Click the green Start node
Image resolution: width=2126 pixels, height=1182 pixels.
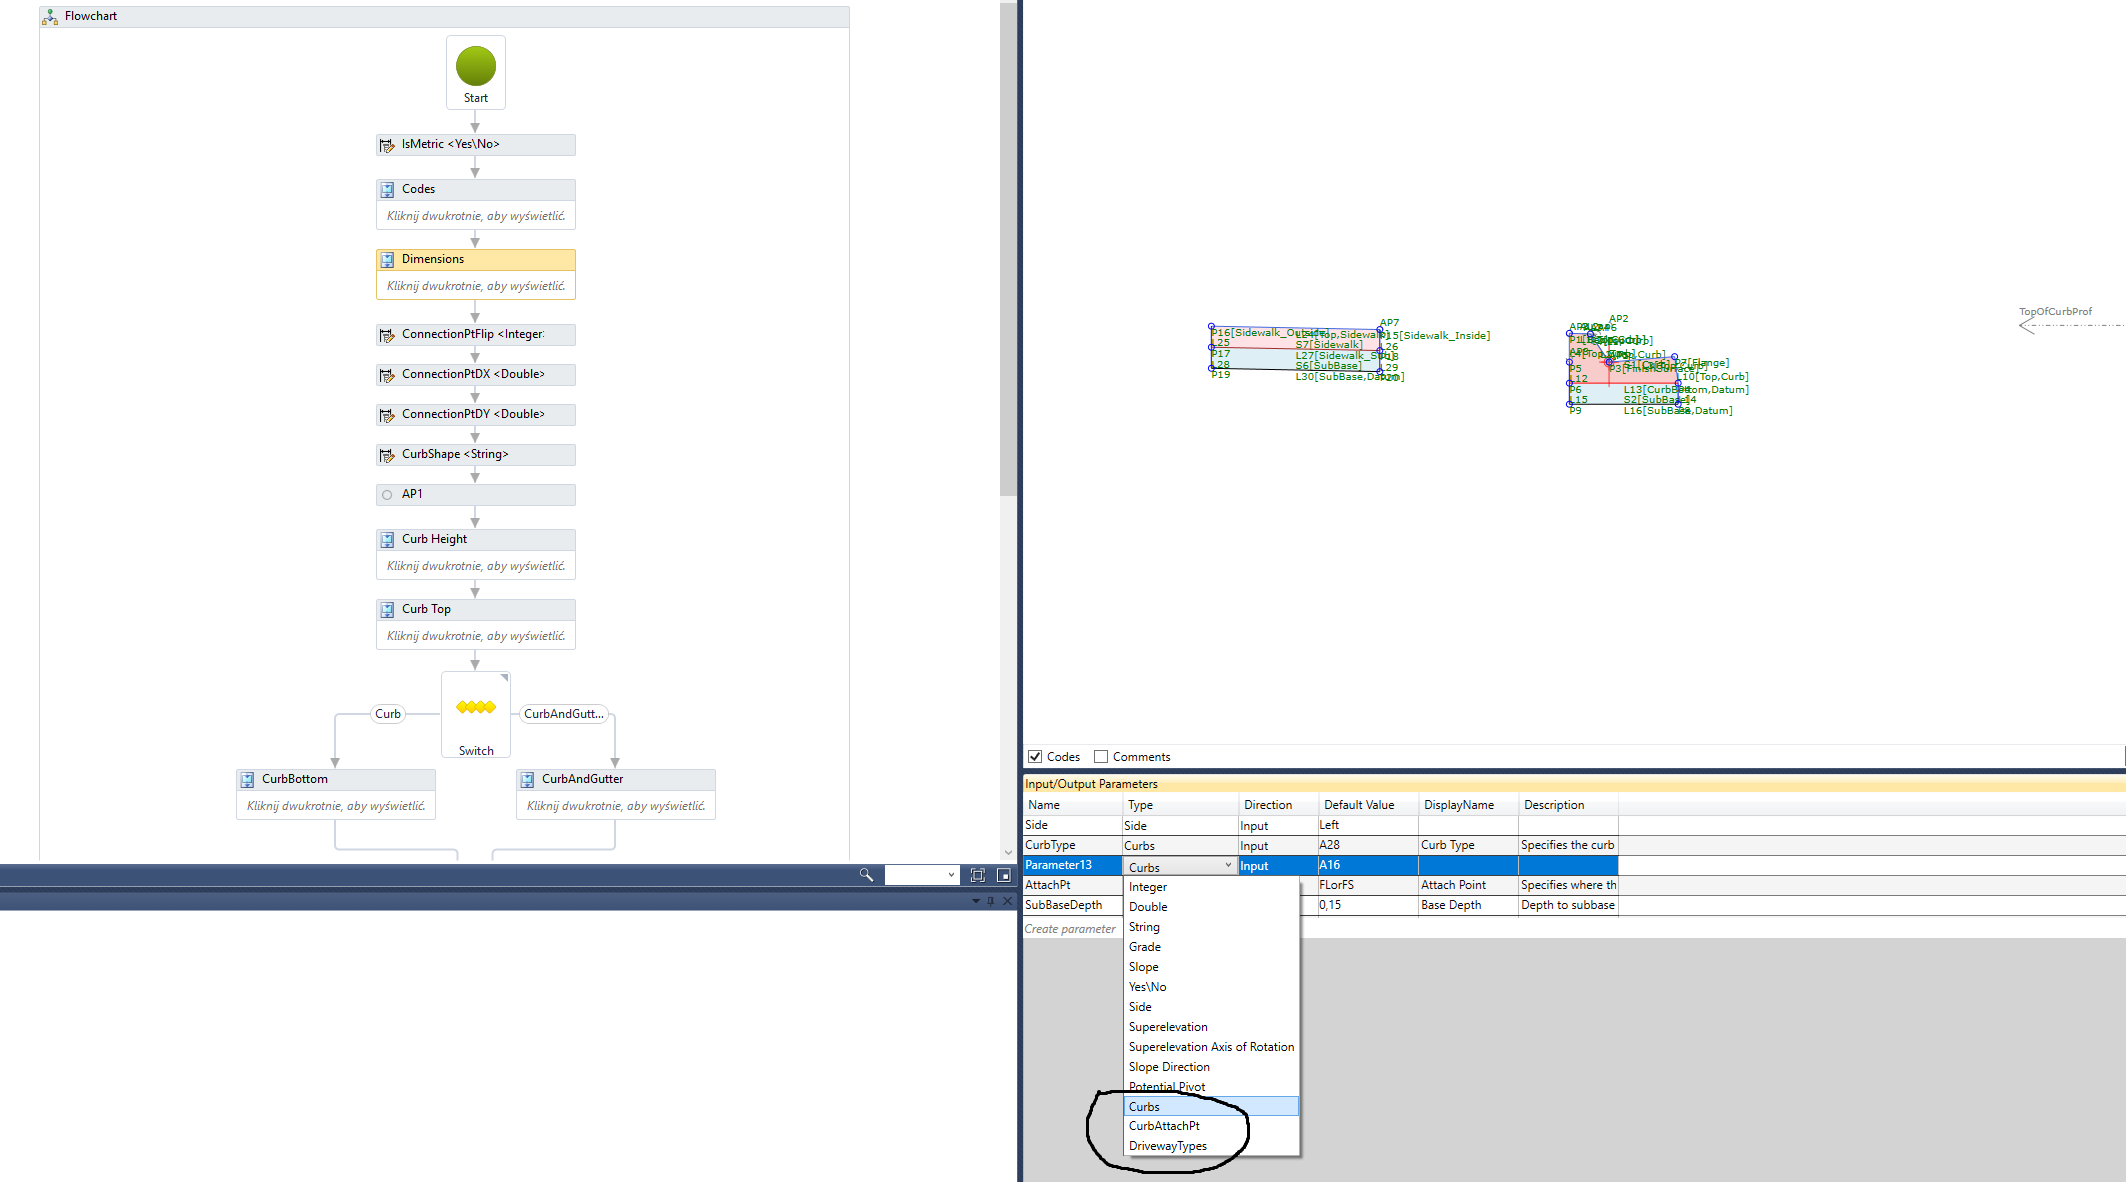(476, 66)
